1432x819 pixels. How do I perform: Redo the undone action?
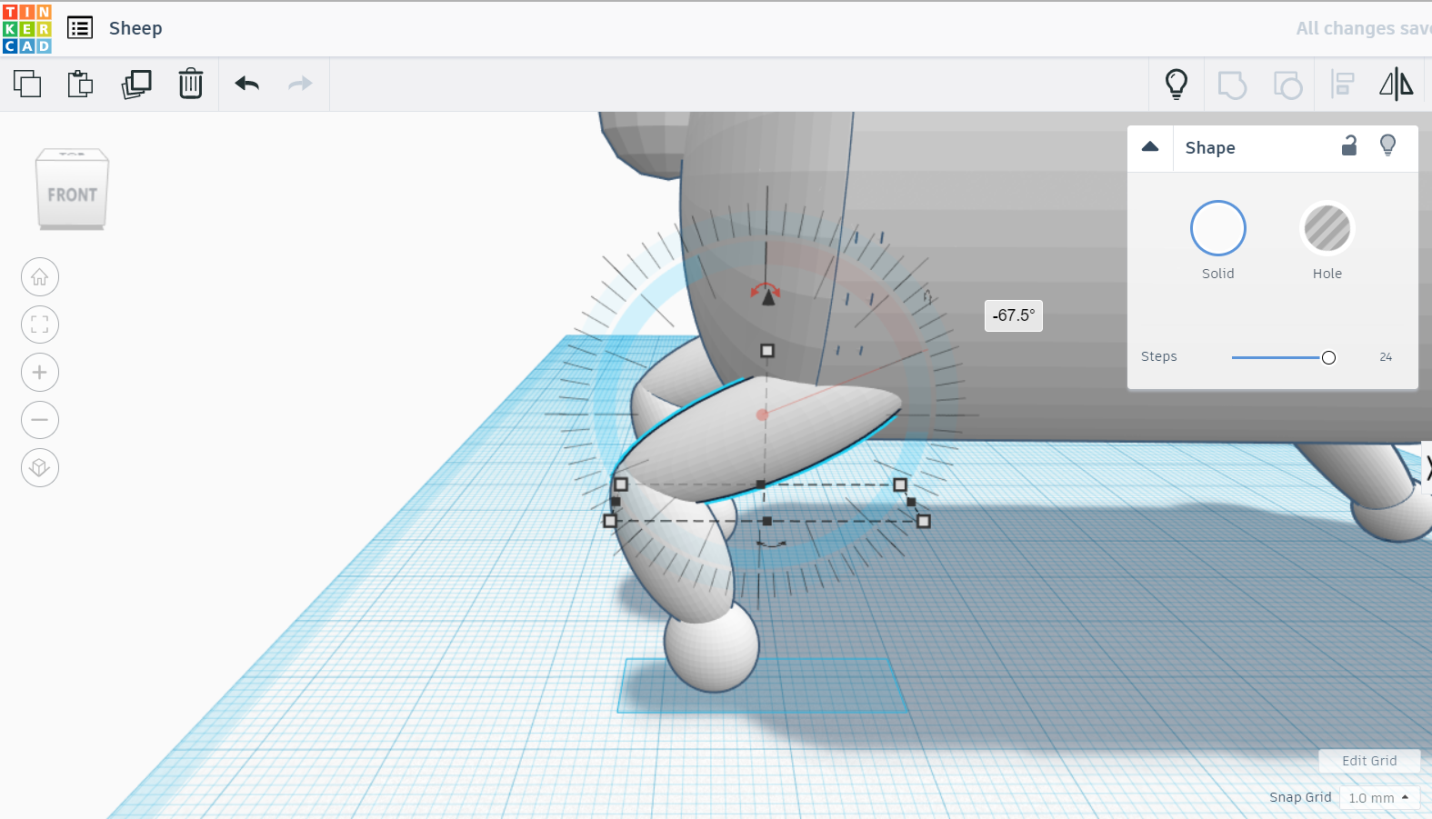[300, 84]
